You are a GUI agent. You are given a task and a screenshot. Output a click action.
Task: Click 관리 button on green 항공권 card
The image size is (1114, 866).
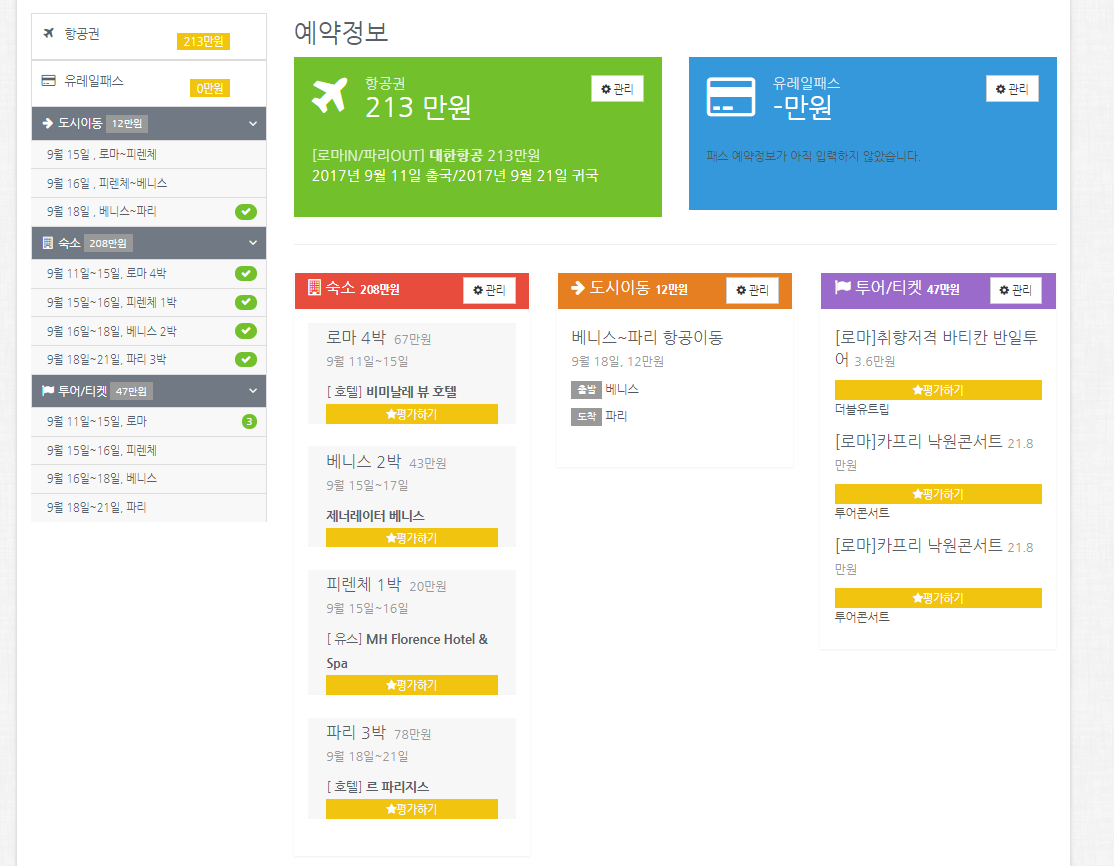(617, 89)
